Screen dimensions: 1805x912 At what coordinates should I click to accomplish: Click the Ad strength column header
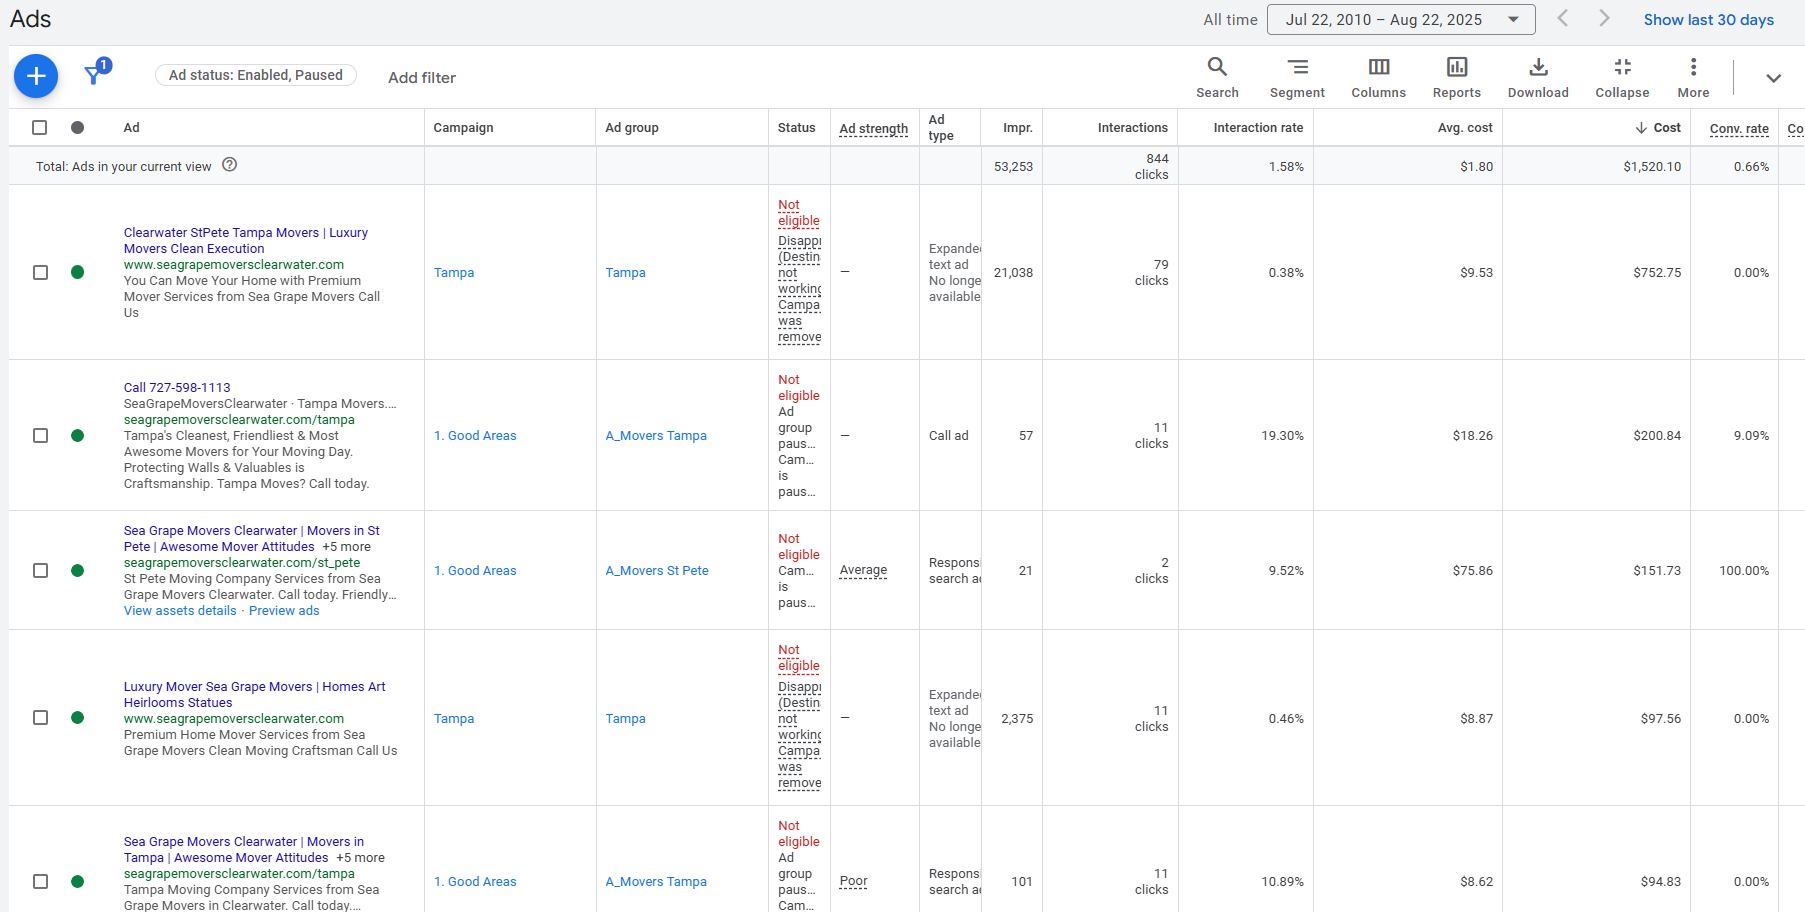click(873, 128)
